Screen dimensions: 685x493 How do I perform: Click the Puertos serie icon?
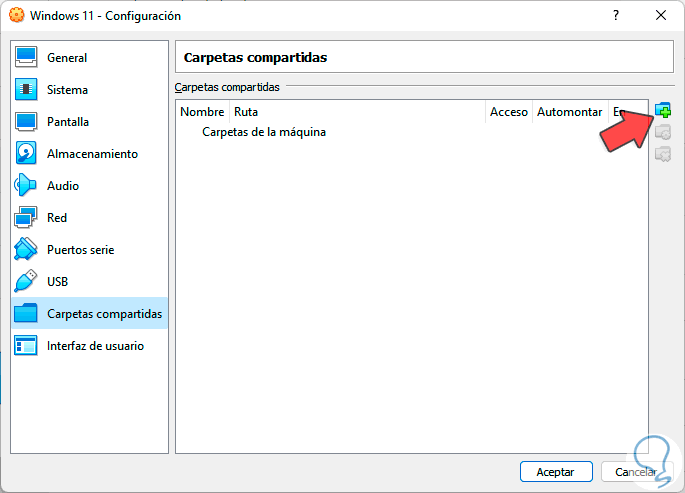point(27,250)
